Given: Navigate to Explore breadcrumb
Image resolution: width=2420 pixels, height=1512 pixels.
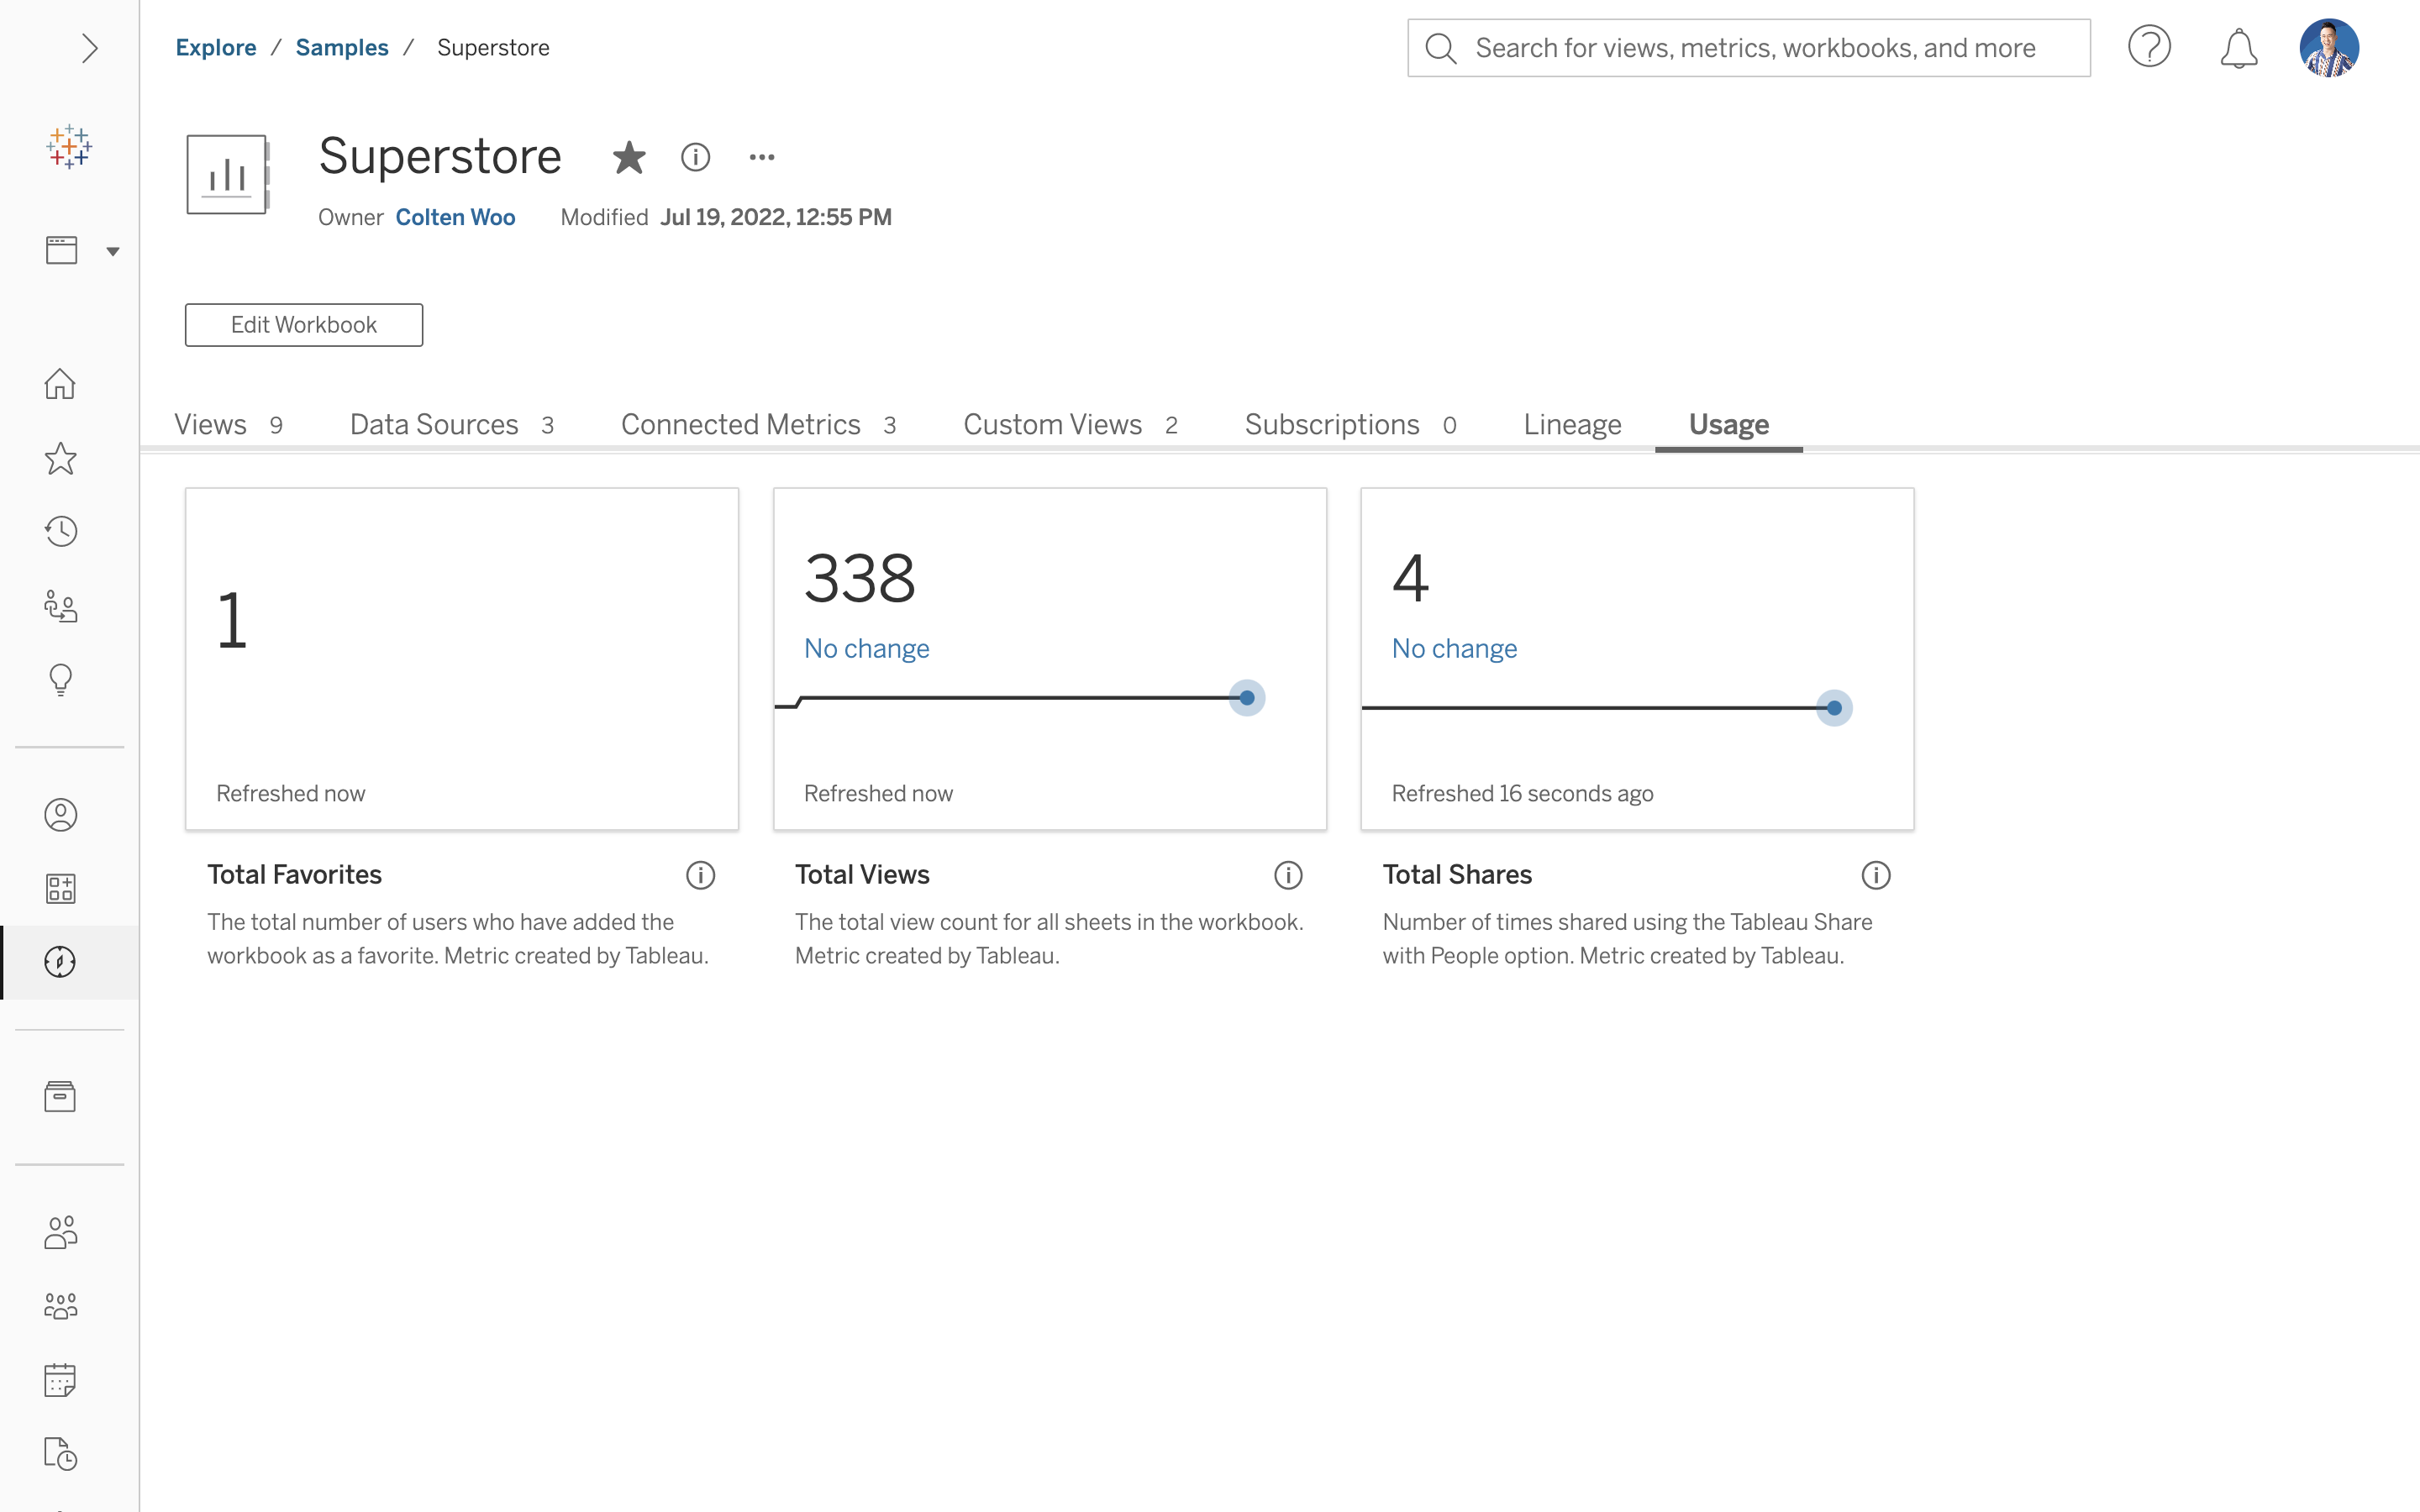Looking at the screenshot, I should tap(216, 47).
